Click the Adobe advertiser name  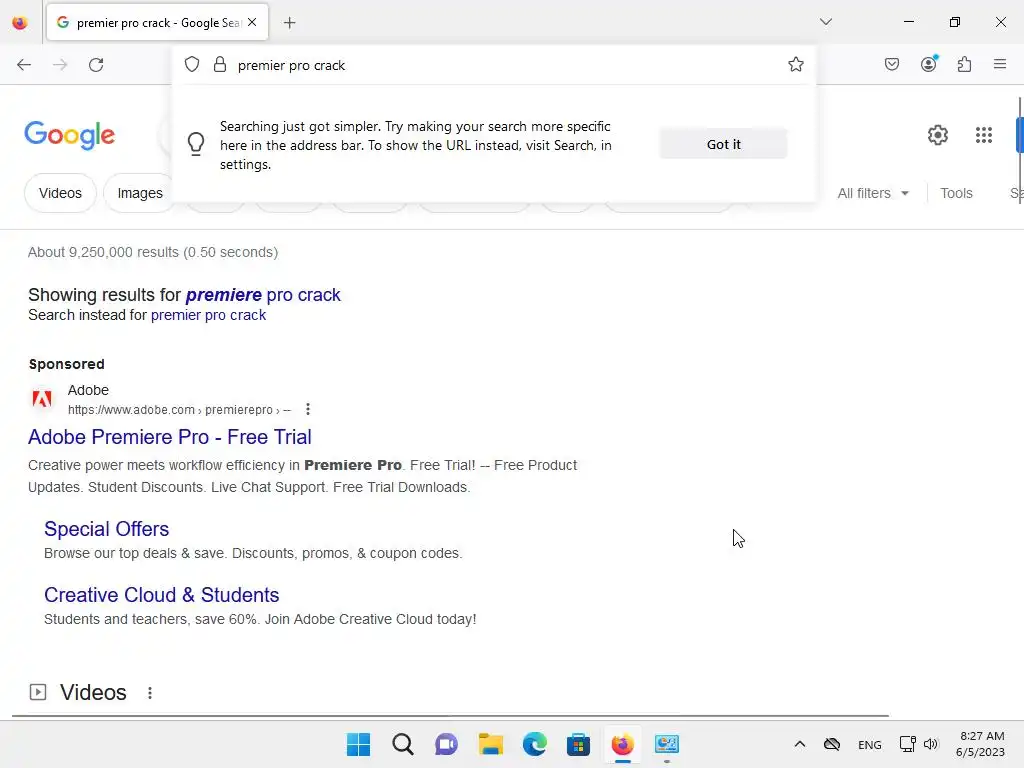88,390
